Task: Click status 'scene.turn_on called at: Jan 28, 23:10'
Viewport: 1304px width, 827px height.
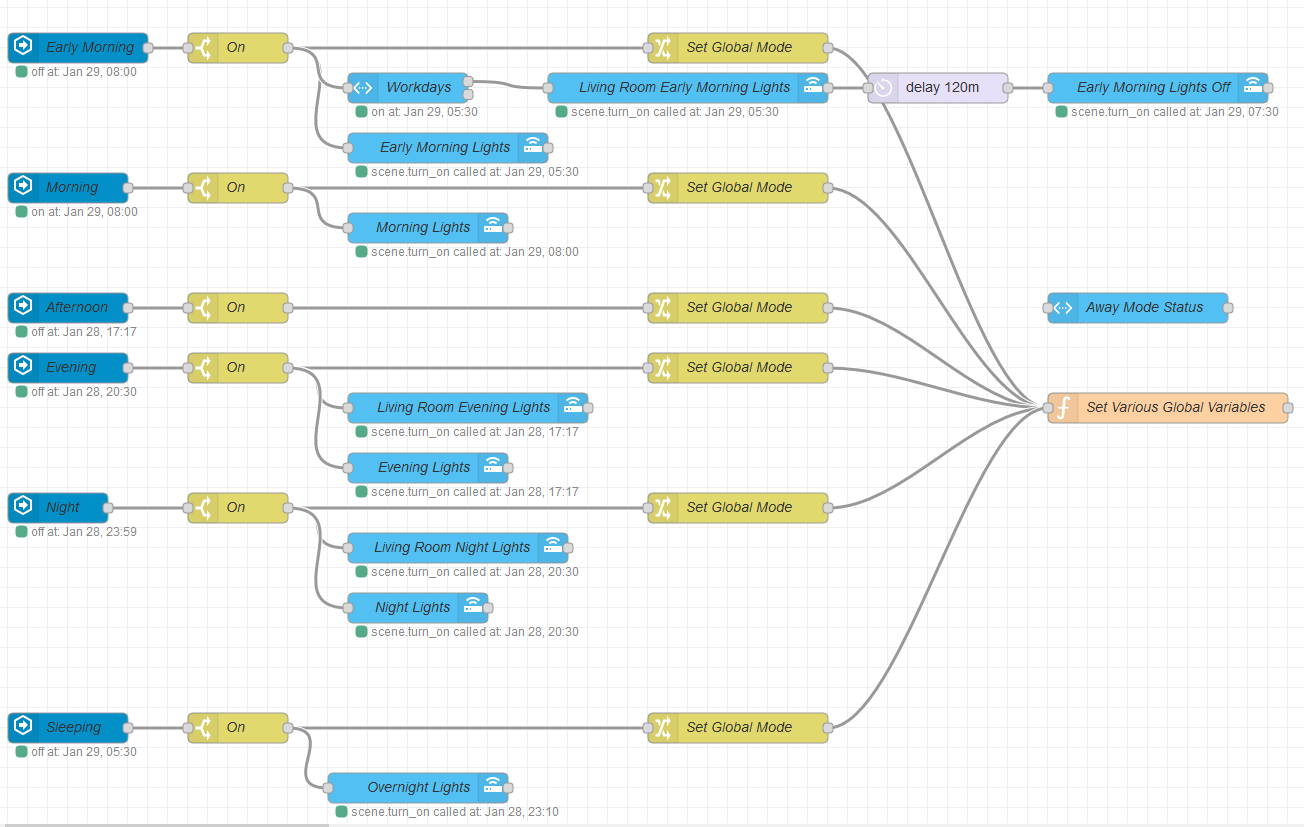Action: (455, 812)
